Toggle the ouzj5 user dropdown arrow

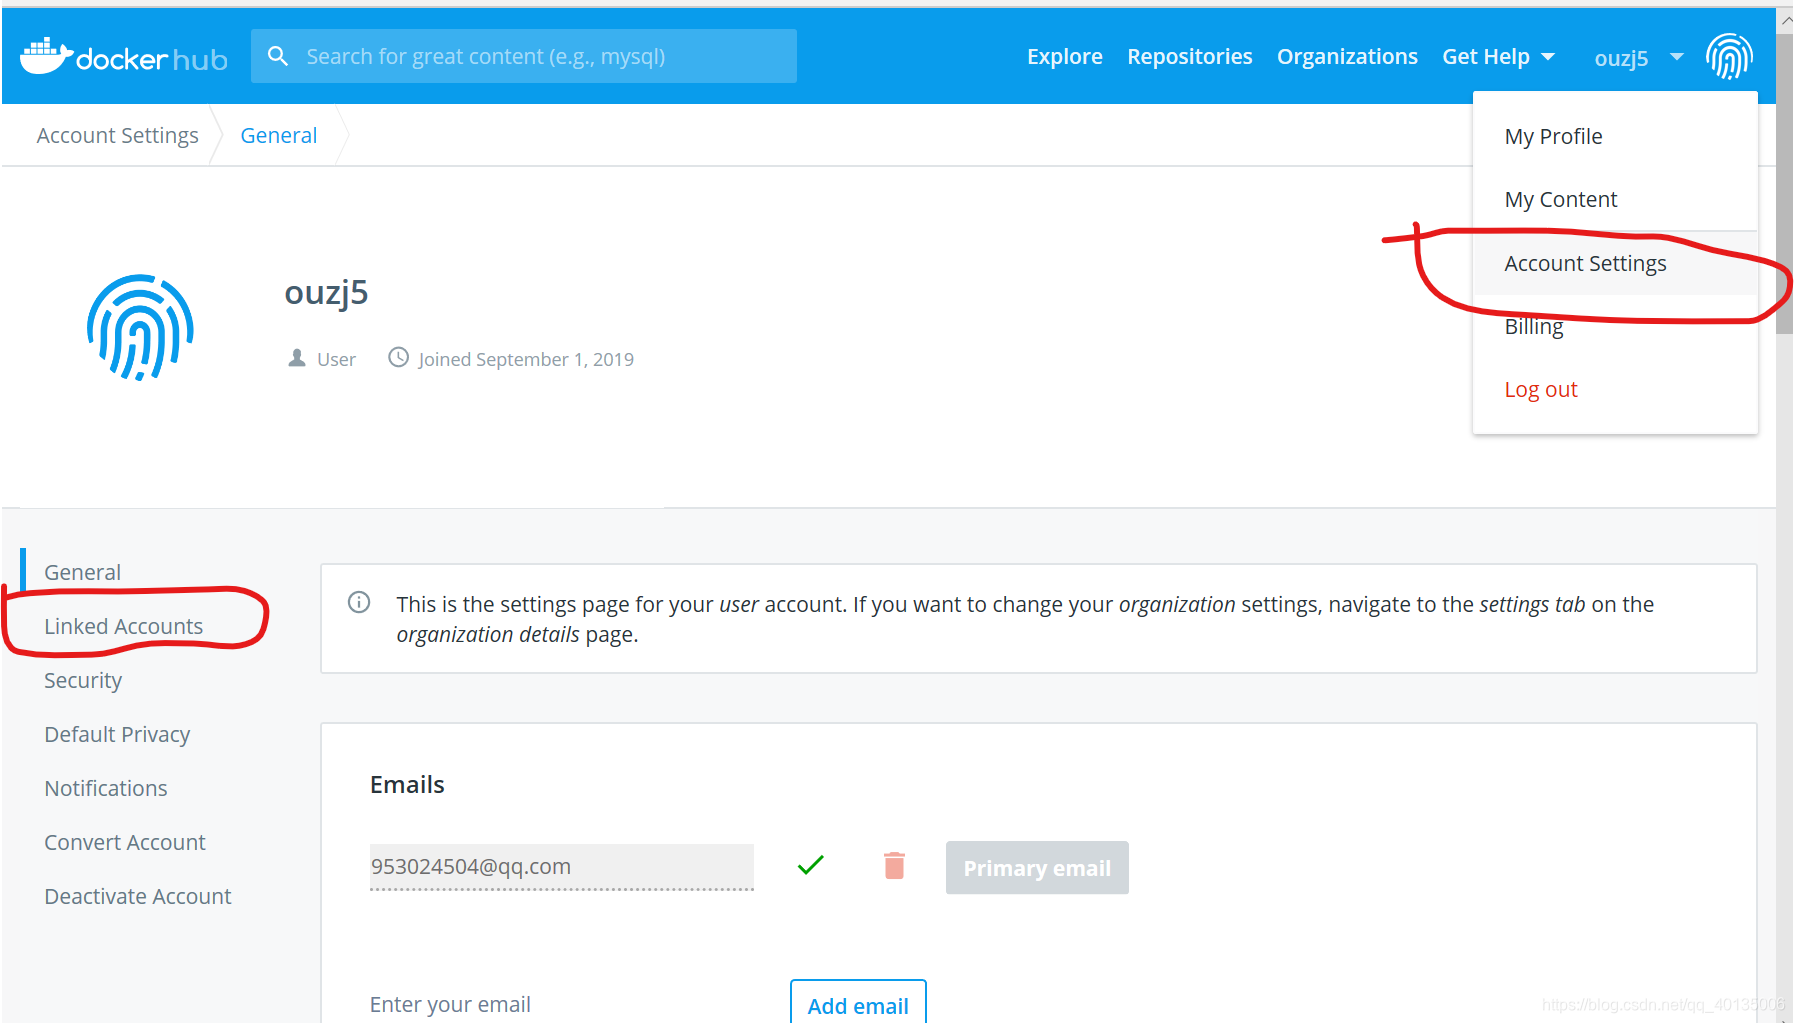(1677, 57)
